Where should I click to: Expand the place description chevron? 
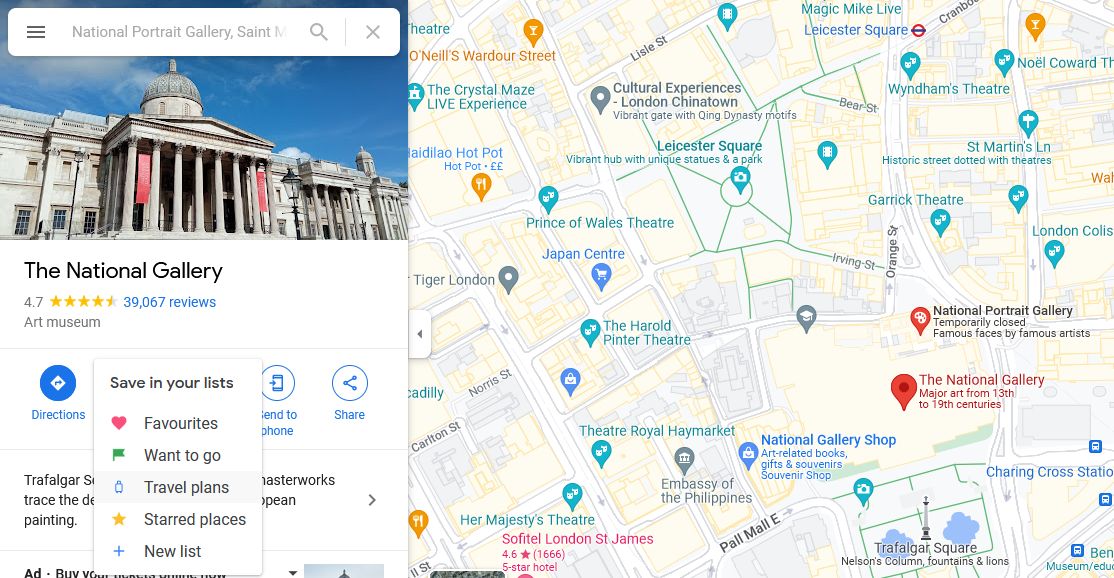point(372,500)
